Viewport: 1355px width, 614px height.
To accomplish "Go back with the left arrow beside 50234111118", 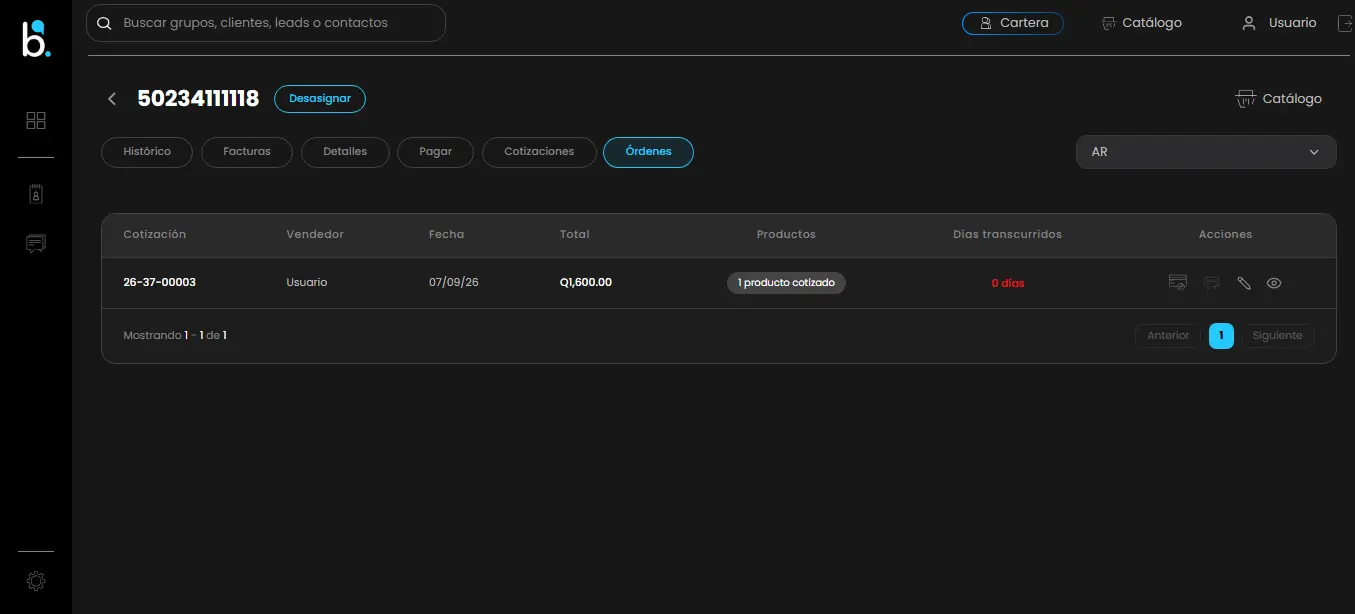I will (112, 99).
